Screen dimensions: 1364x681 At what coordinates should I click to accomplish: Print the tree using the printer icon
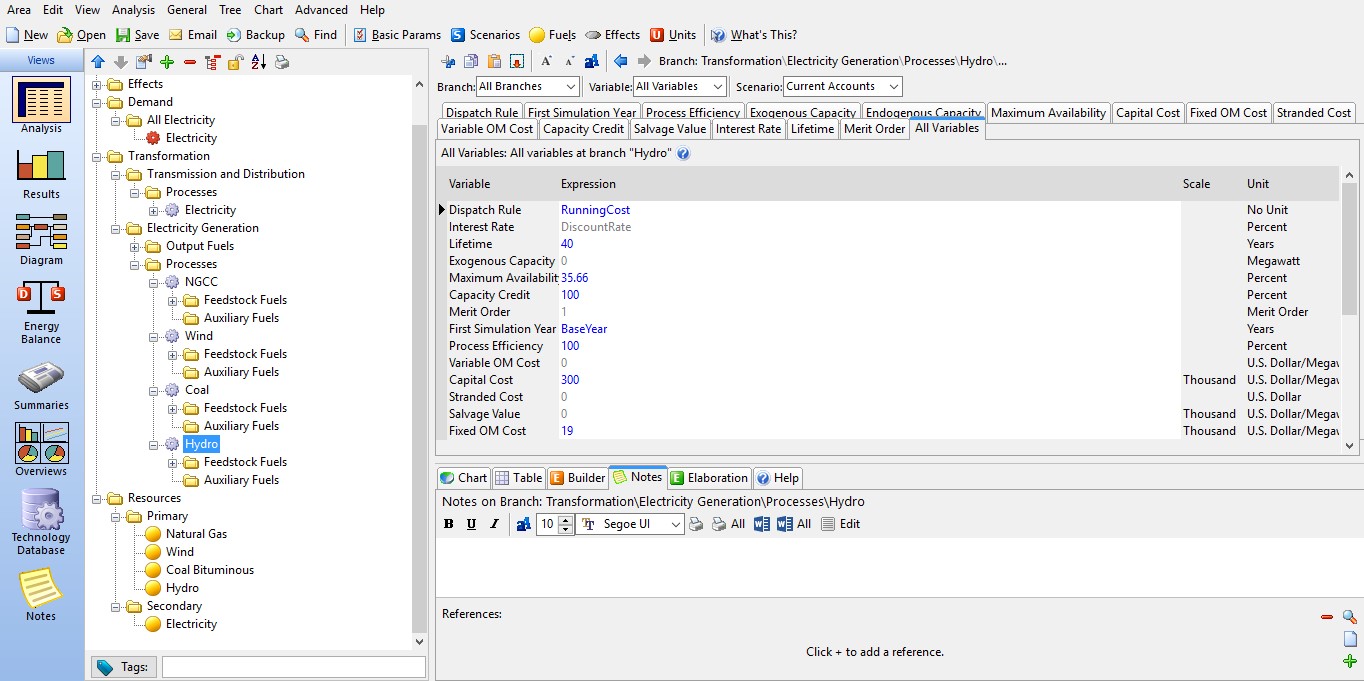(x=282, y=62)
